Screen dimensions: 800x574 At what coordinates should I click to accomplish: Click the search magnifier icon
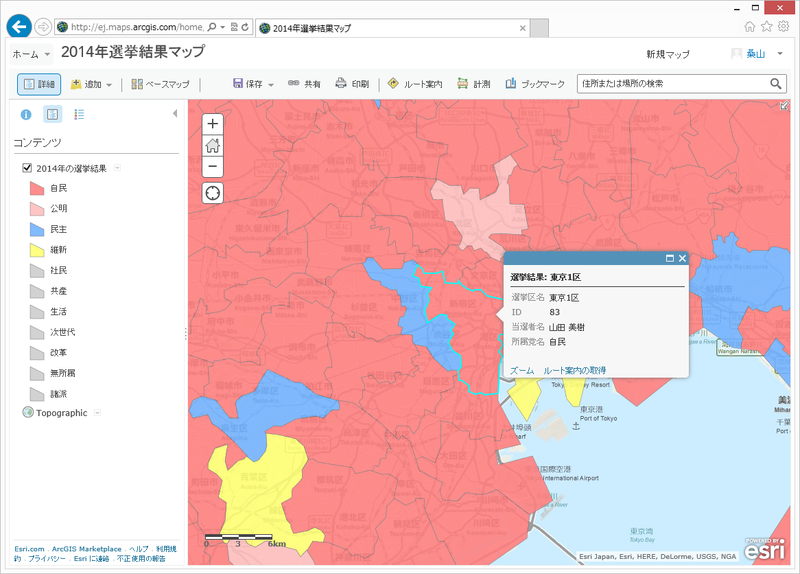coord(775,84)
